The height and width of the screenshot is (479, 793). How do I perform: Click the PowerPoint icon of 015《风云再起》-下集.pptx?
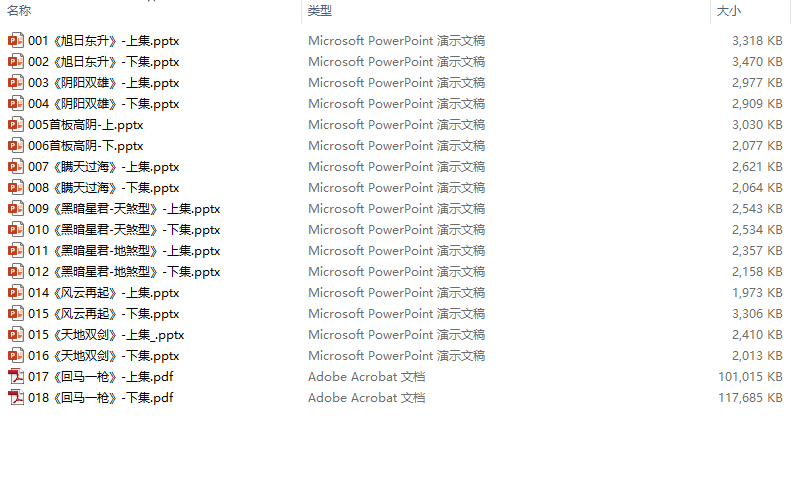pyautogui.click(x=16, y=314)
